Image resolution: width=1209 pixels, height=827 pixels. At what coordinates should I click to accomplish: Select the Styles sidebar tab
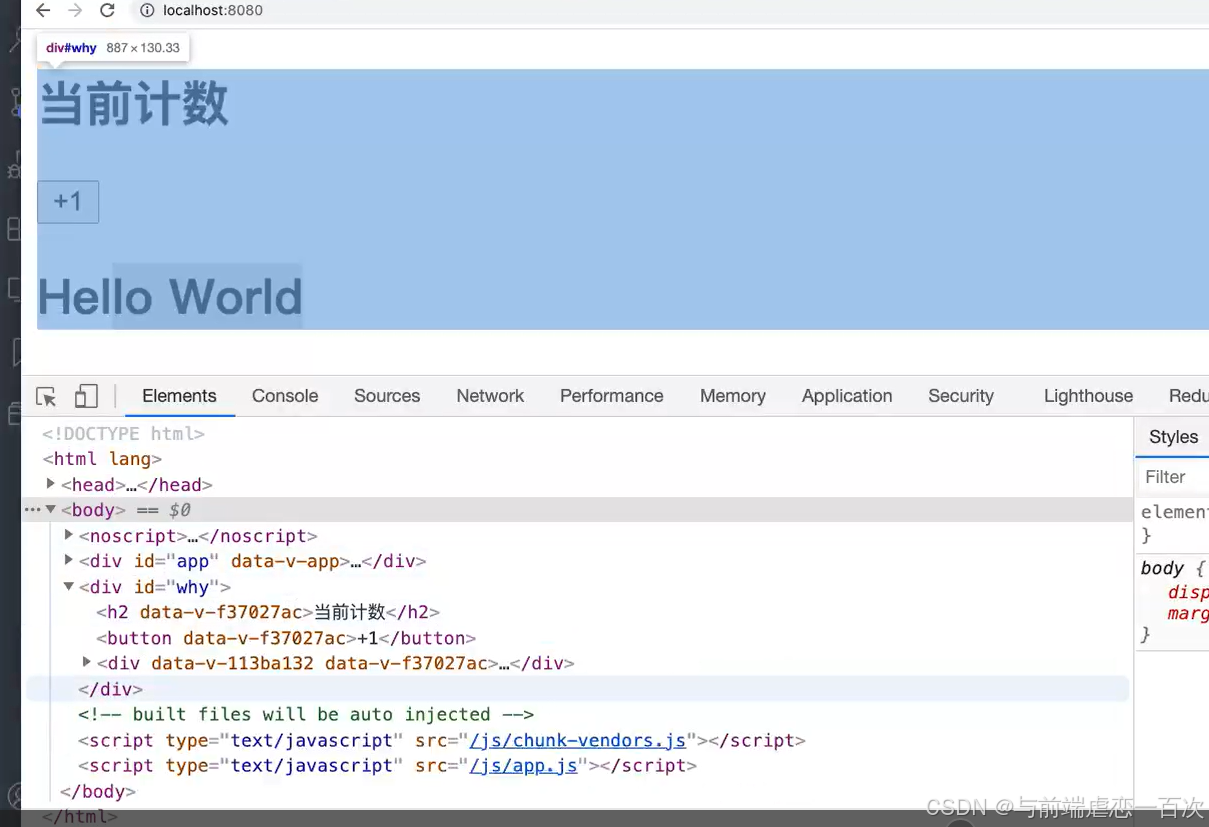click(x=1173, y=437)
